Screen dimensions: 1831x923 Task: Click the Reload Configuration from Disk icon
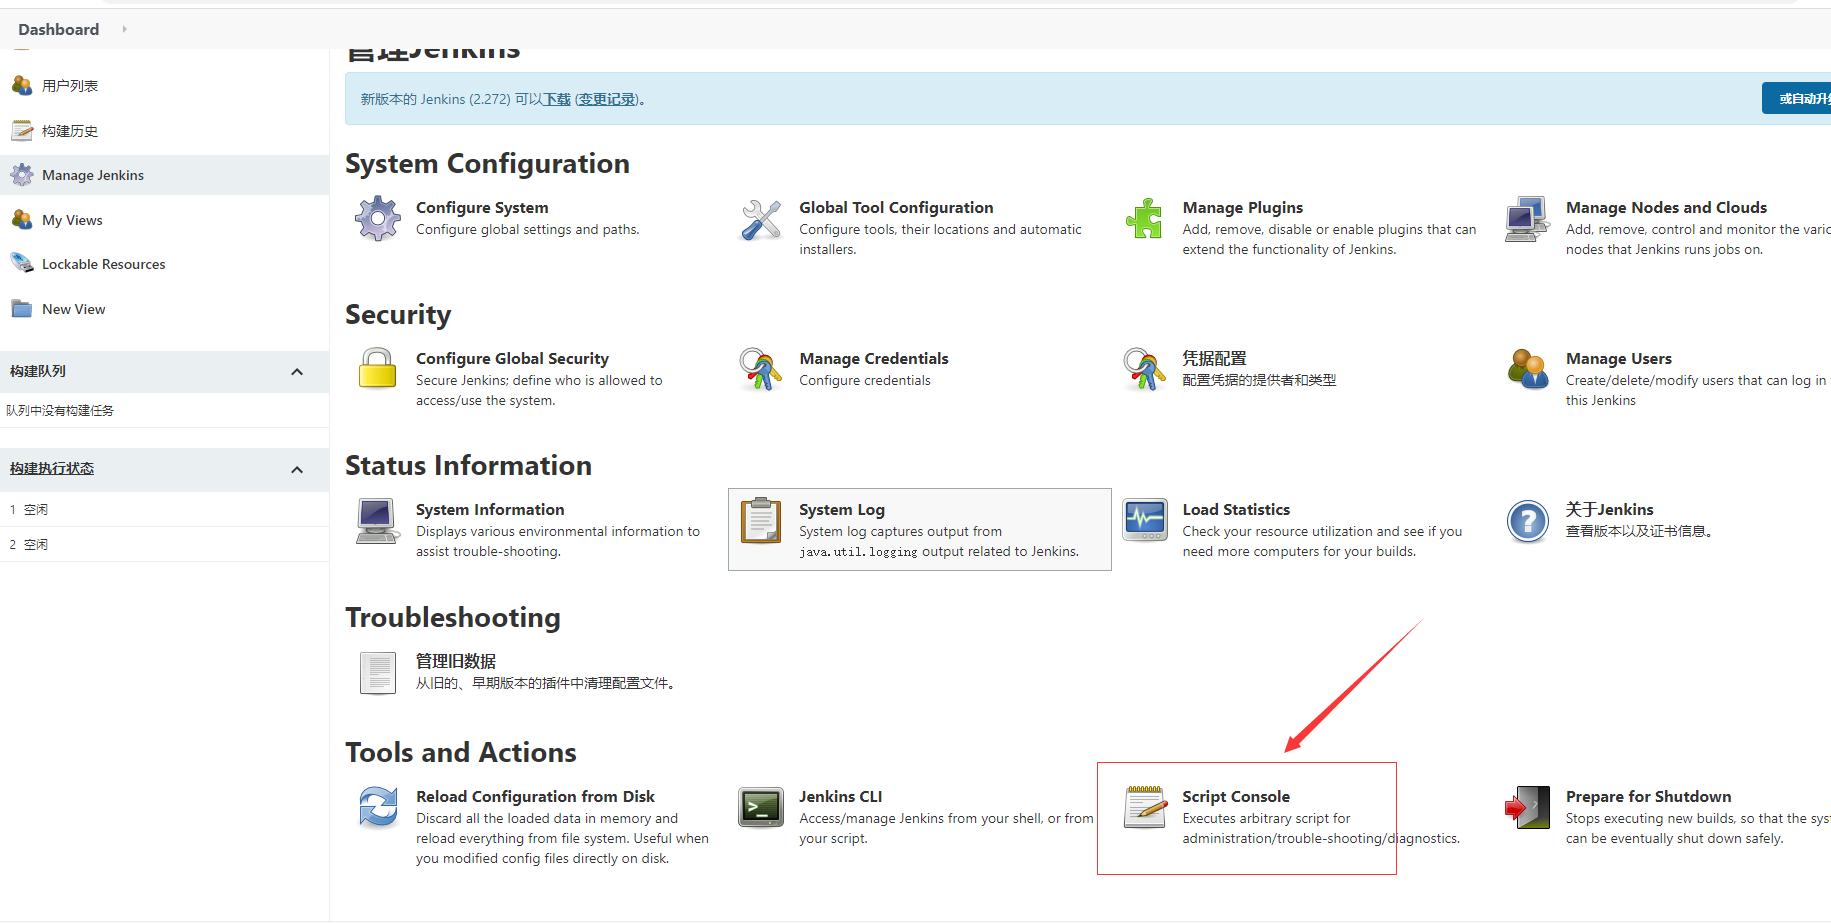pyautogui.click(x=378, y=807)
